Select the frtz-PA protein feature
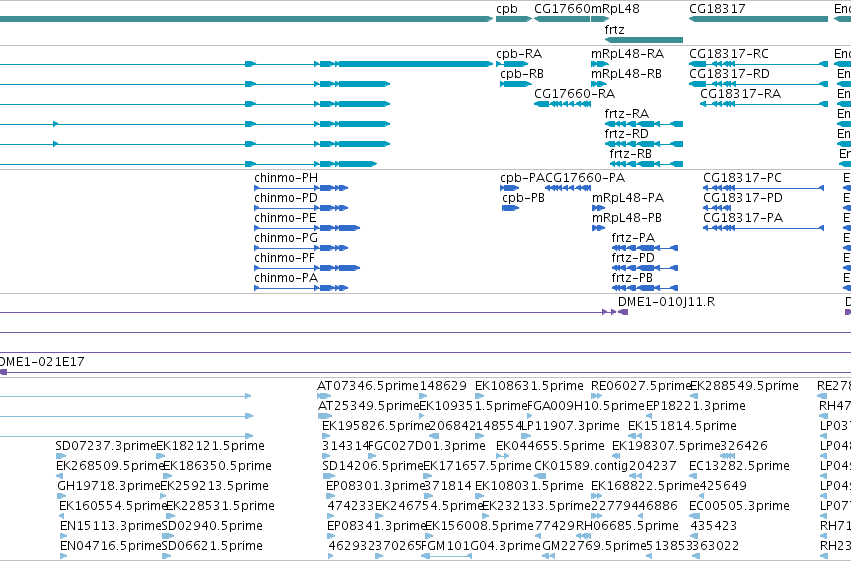This screenshot has width=851, height=561. (645, 248)
